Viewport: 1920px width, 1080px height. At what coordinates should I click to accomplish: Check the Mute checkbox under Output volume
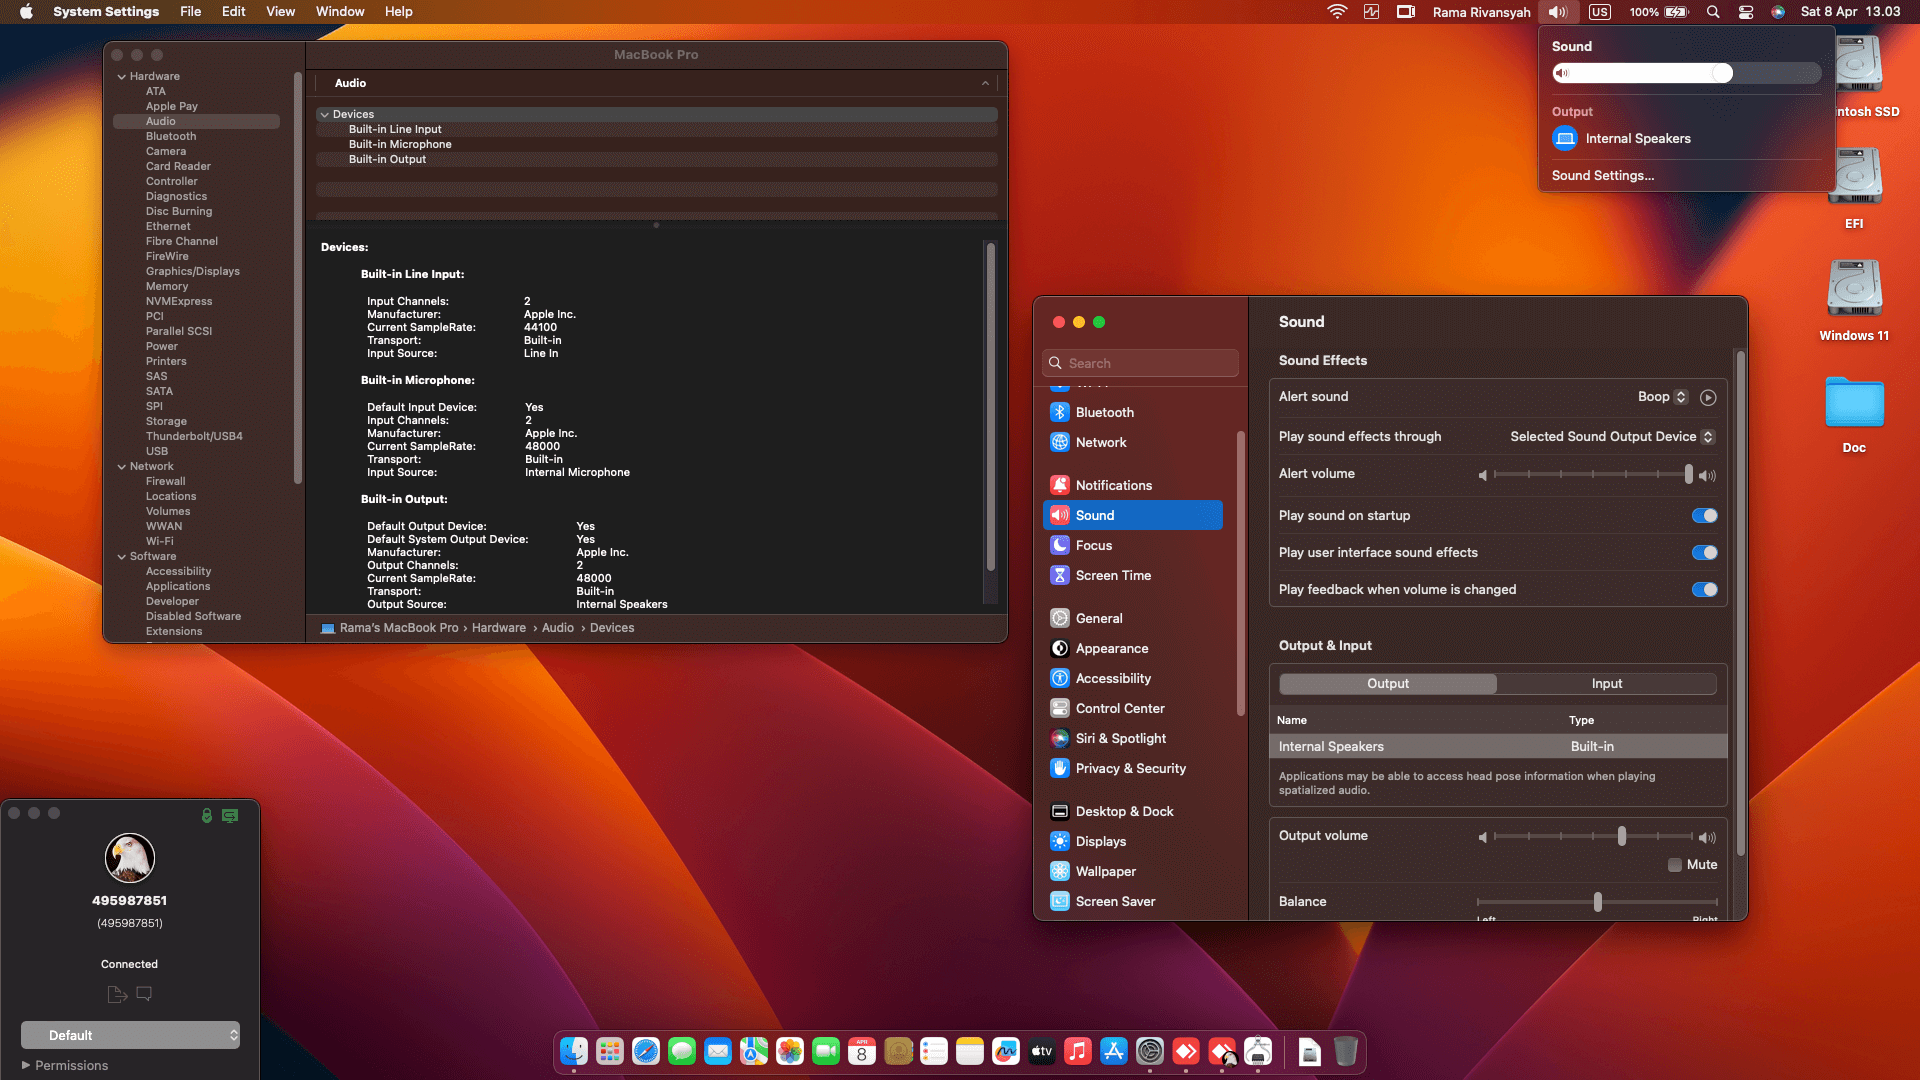point(1675,864)
